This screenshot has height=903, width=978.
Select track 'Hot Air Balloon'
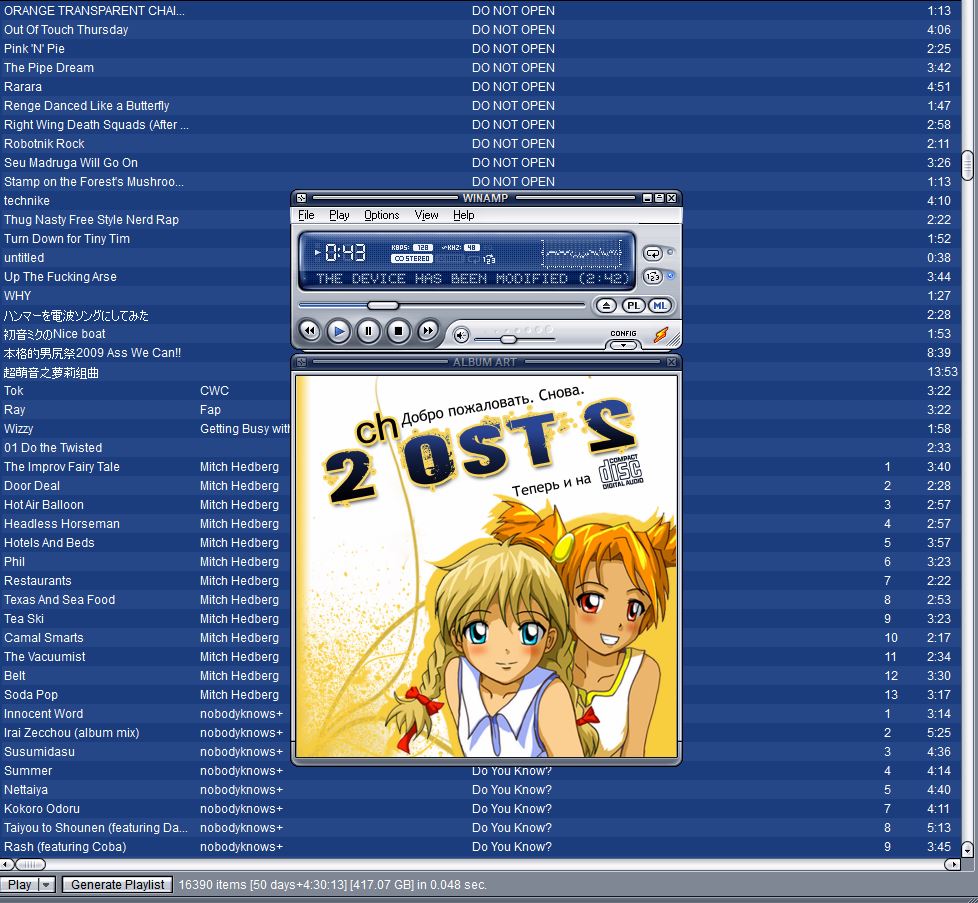(44, 505)
